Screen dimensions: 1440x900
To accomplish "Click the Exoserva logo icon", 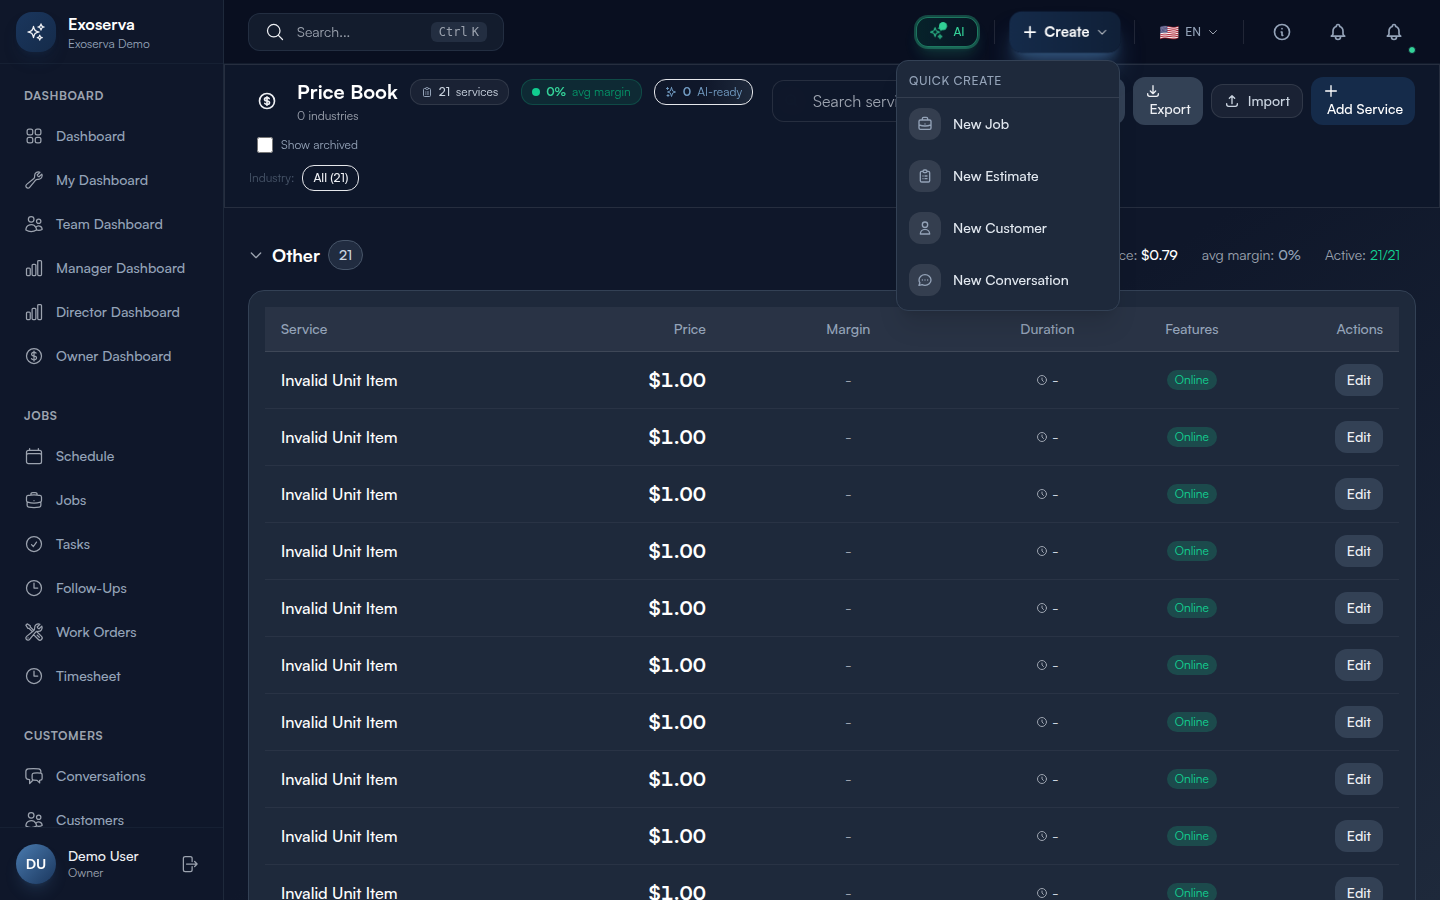I will 36,32.
